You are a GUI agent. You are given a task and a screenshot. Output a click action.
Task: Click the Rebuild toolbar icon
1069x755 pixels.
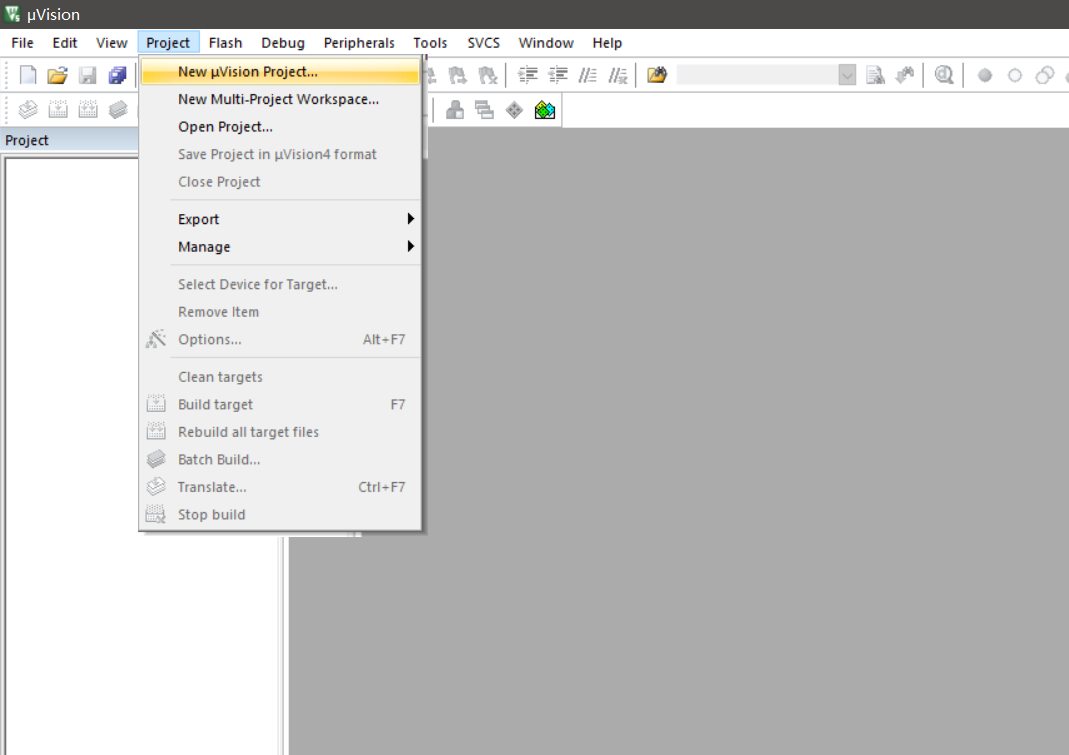[87, 109]
